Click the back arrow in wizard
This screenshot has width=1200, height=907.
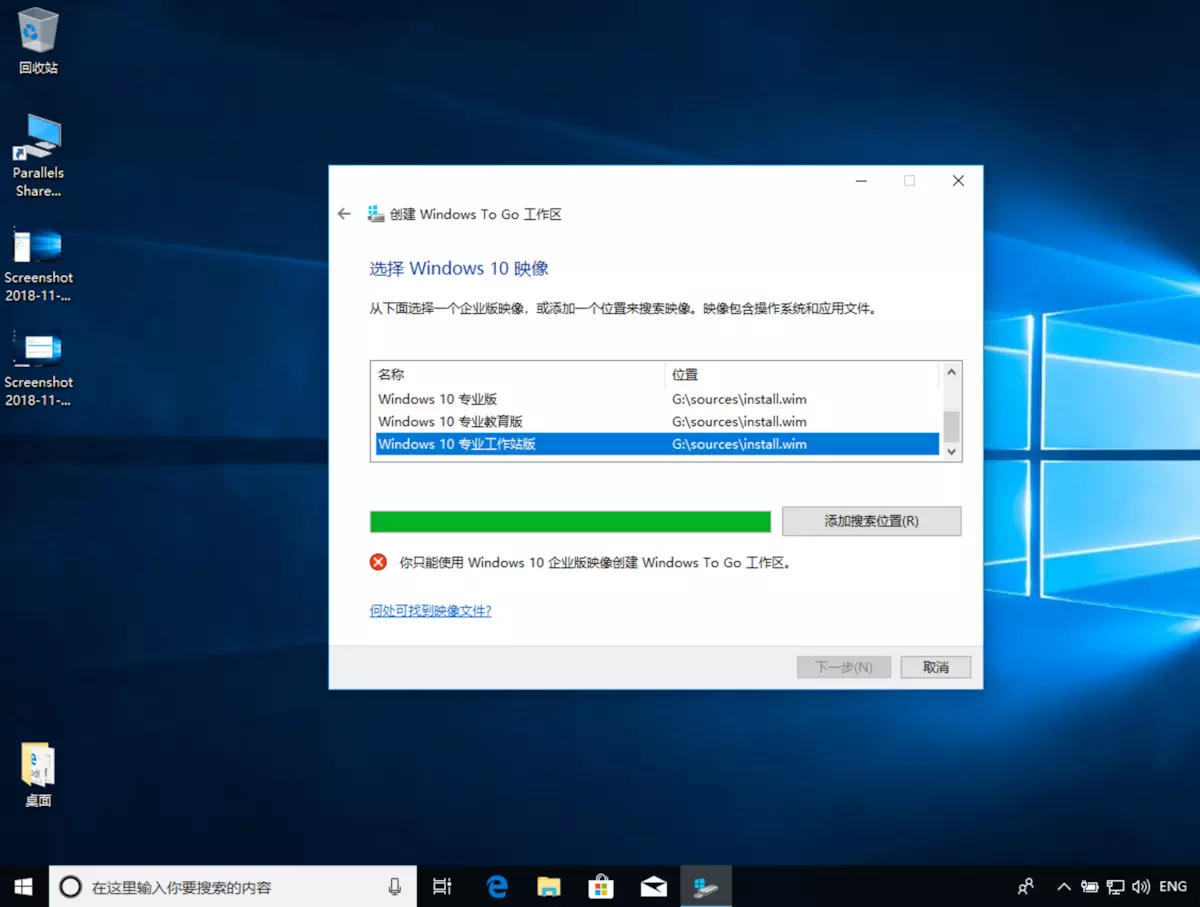pos(345,214)
